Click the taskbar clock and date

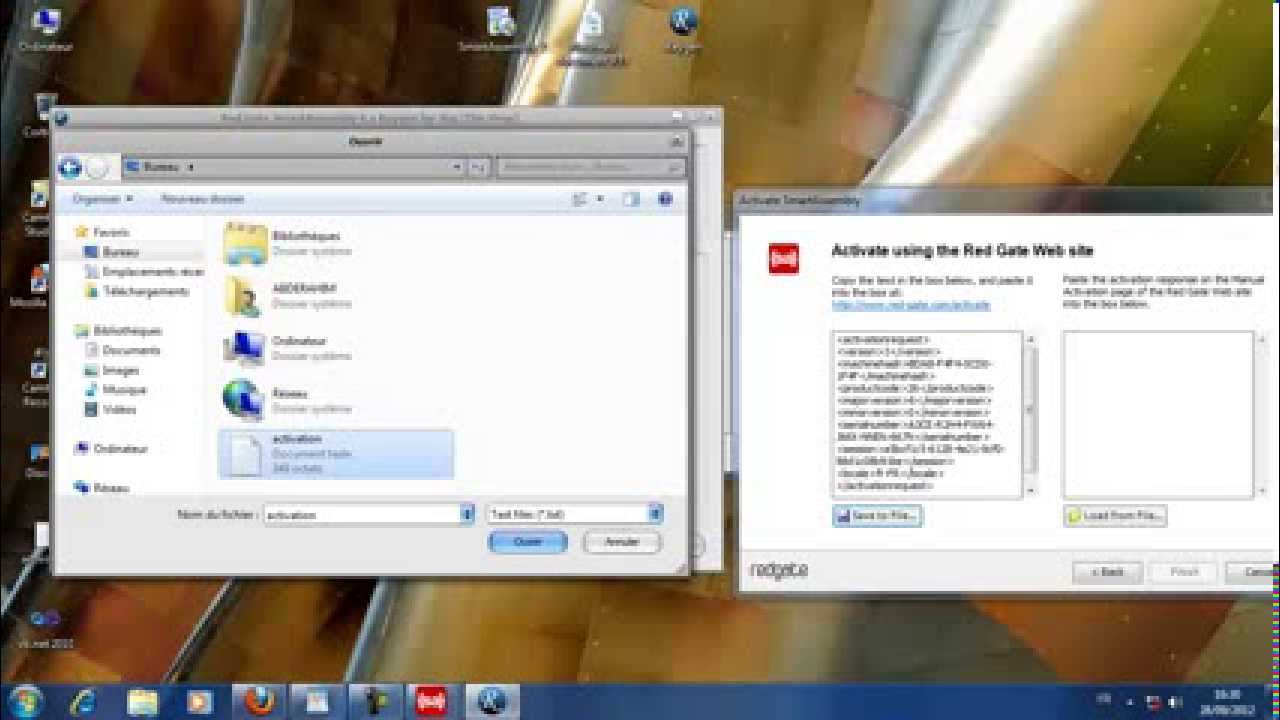tap(1227, 701)
